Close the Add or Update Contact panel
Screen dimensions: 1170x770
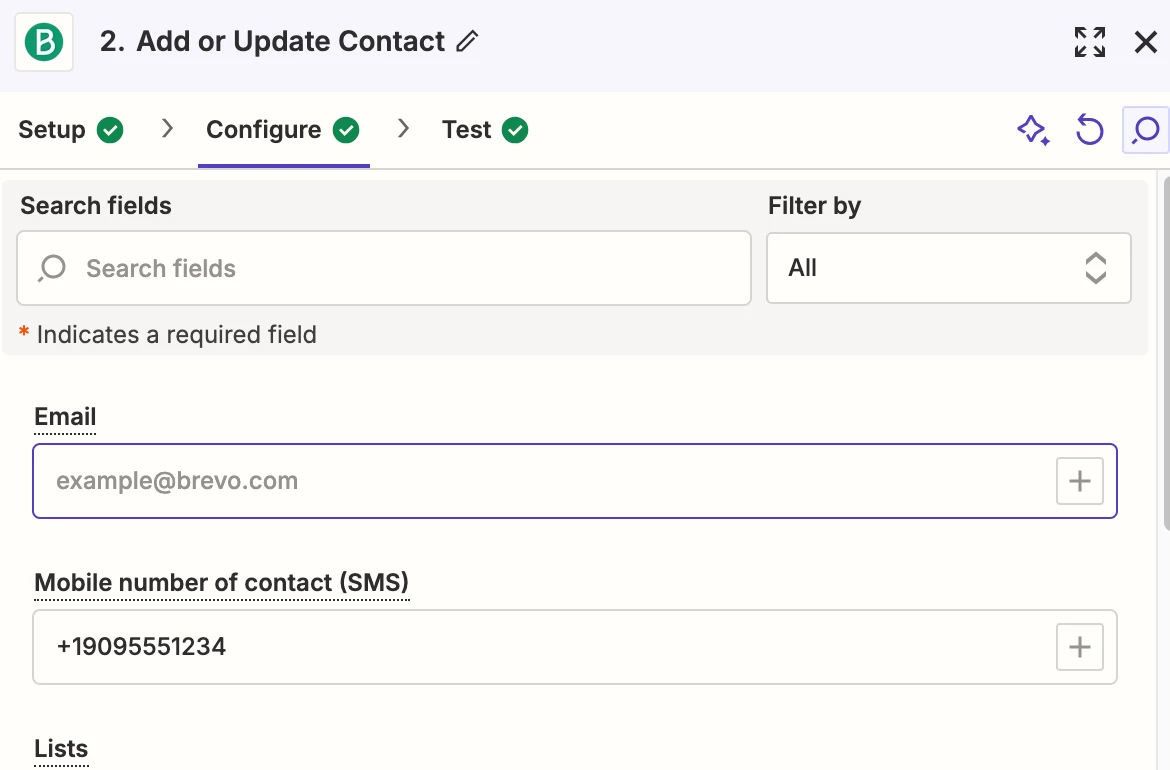(x=1145, y=42)
